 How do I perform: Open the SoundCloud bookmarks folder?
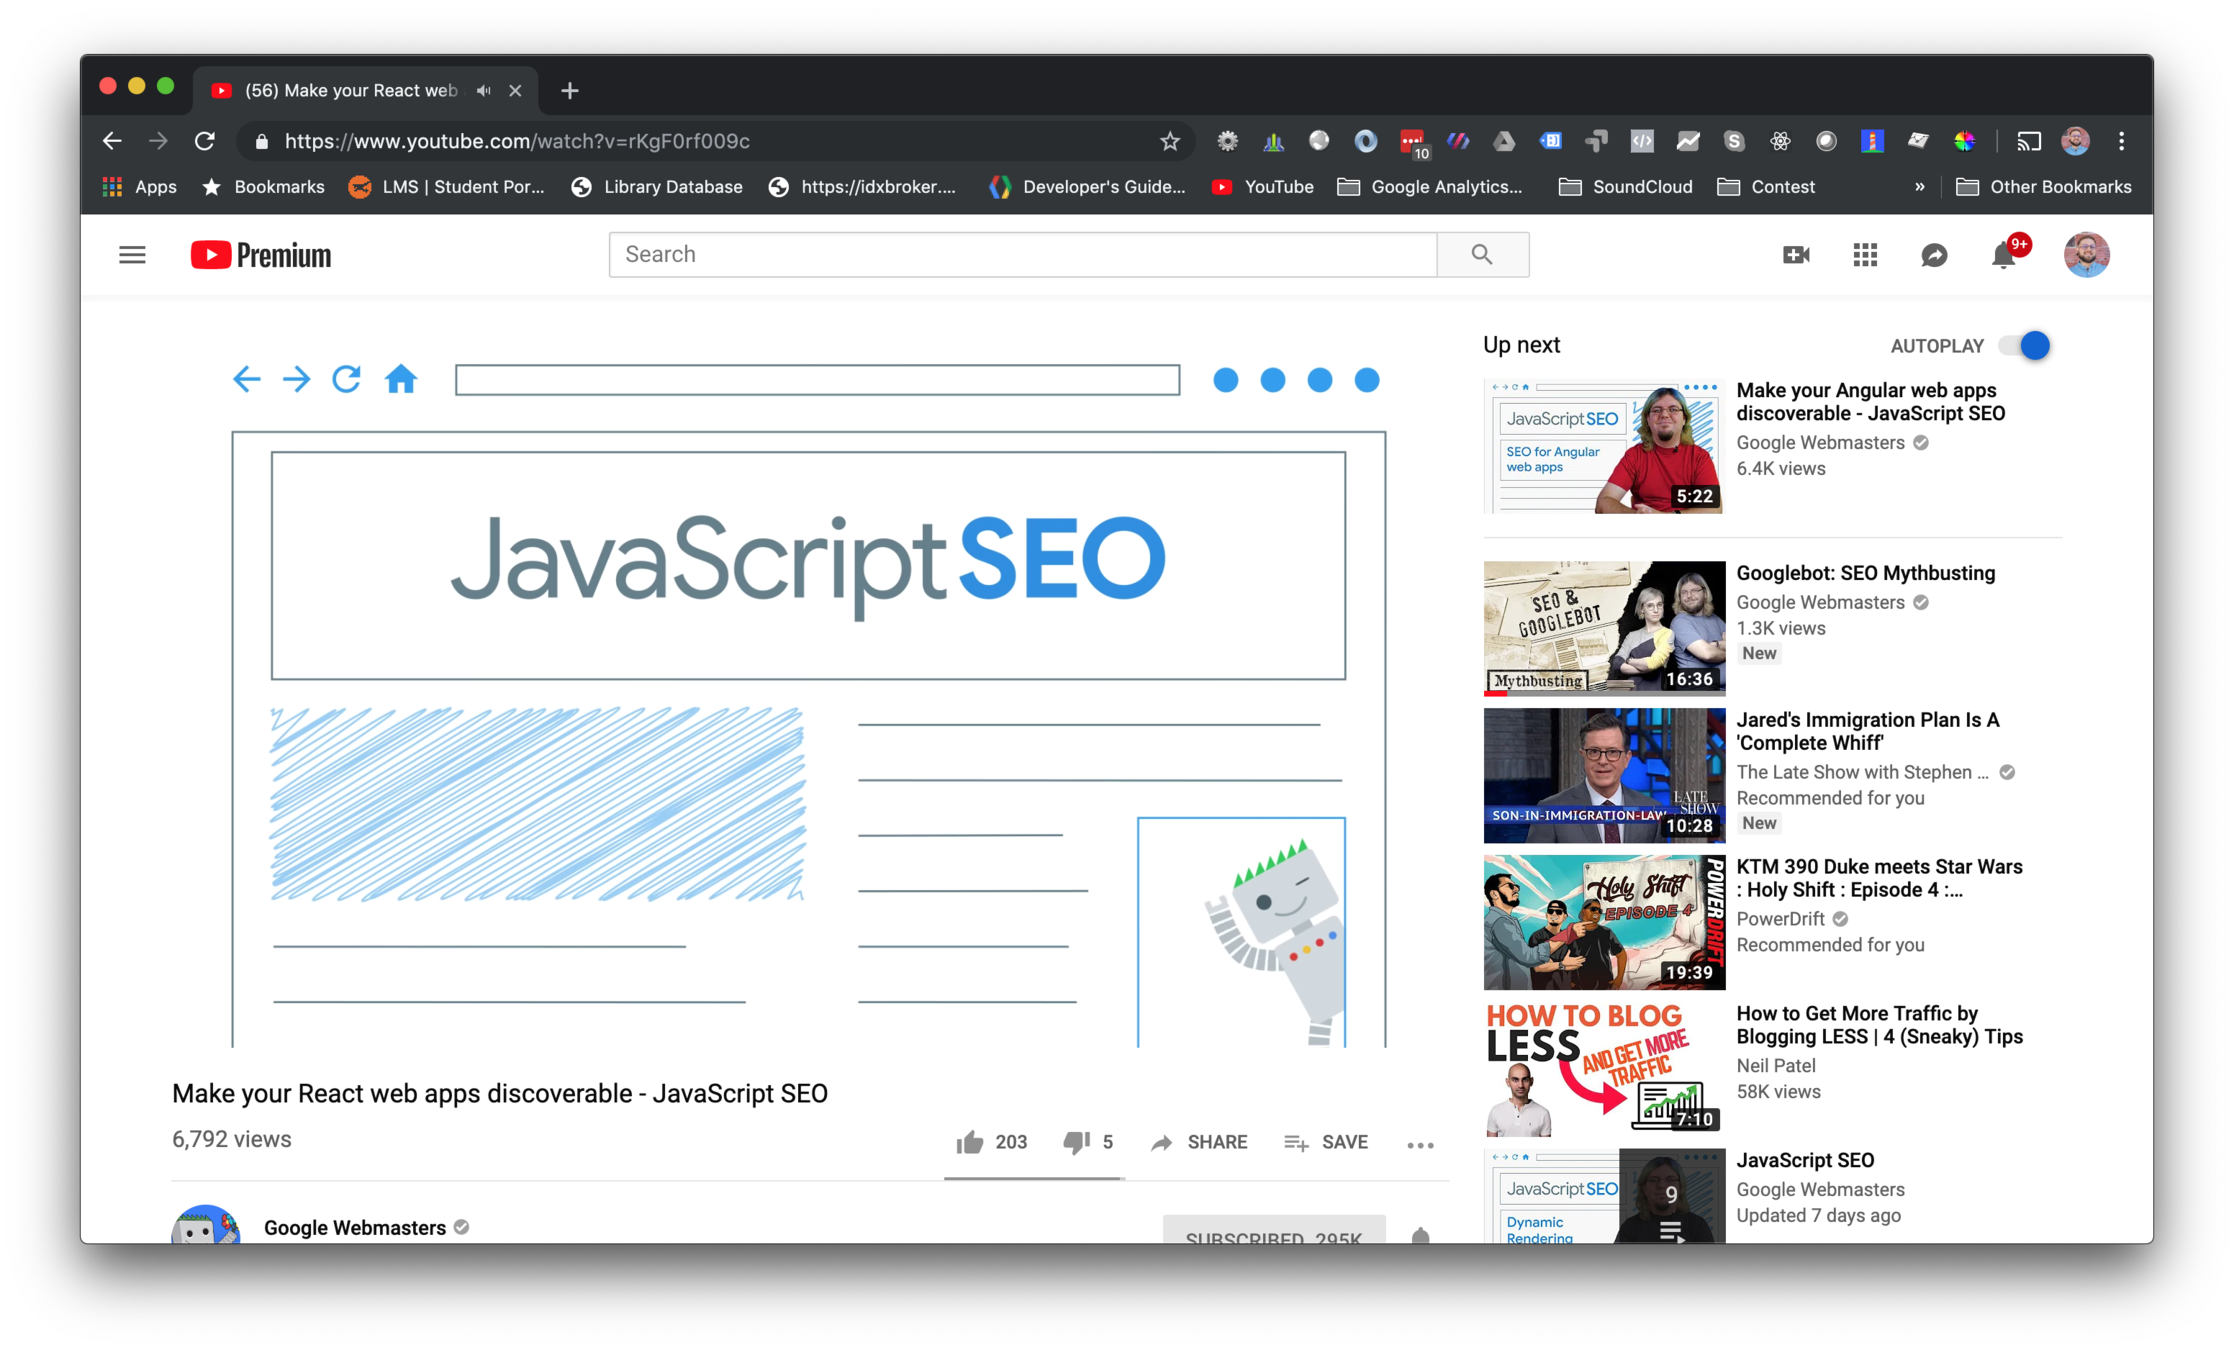click(1625, 187)
